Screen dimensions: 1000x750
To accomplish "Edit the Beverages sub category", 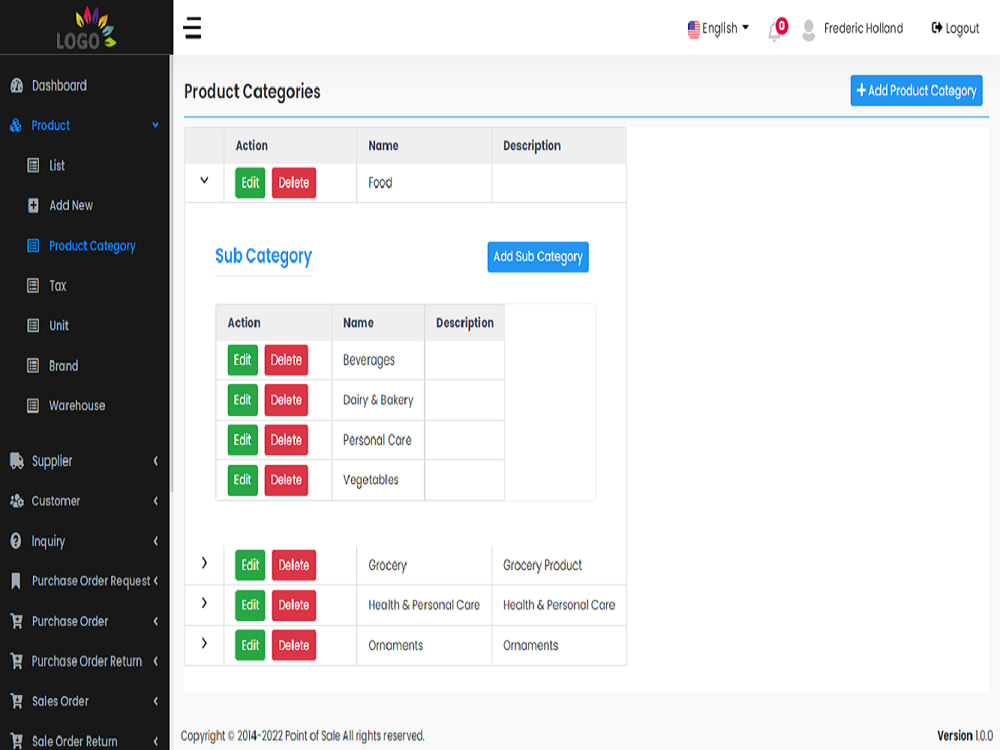I will [x=242, y=360].
